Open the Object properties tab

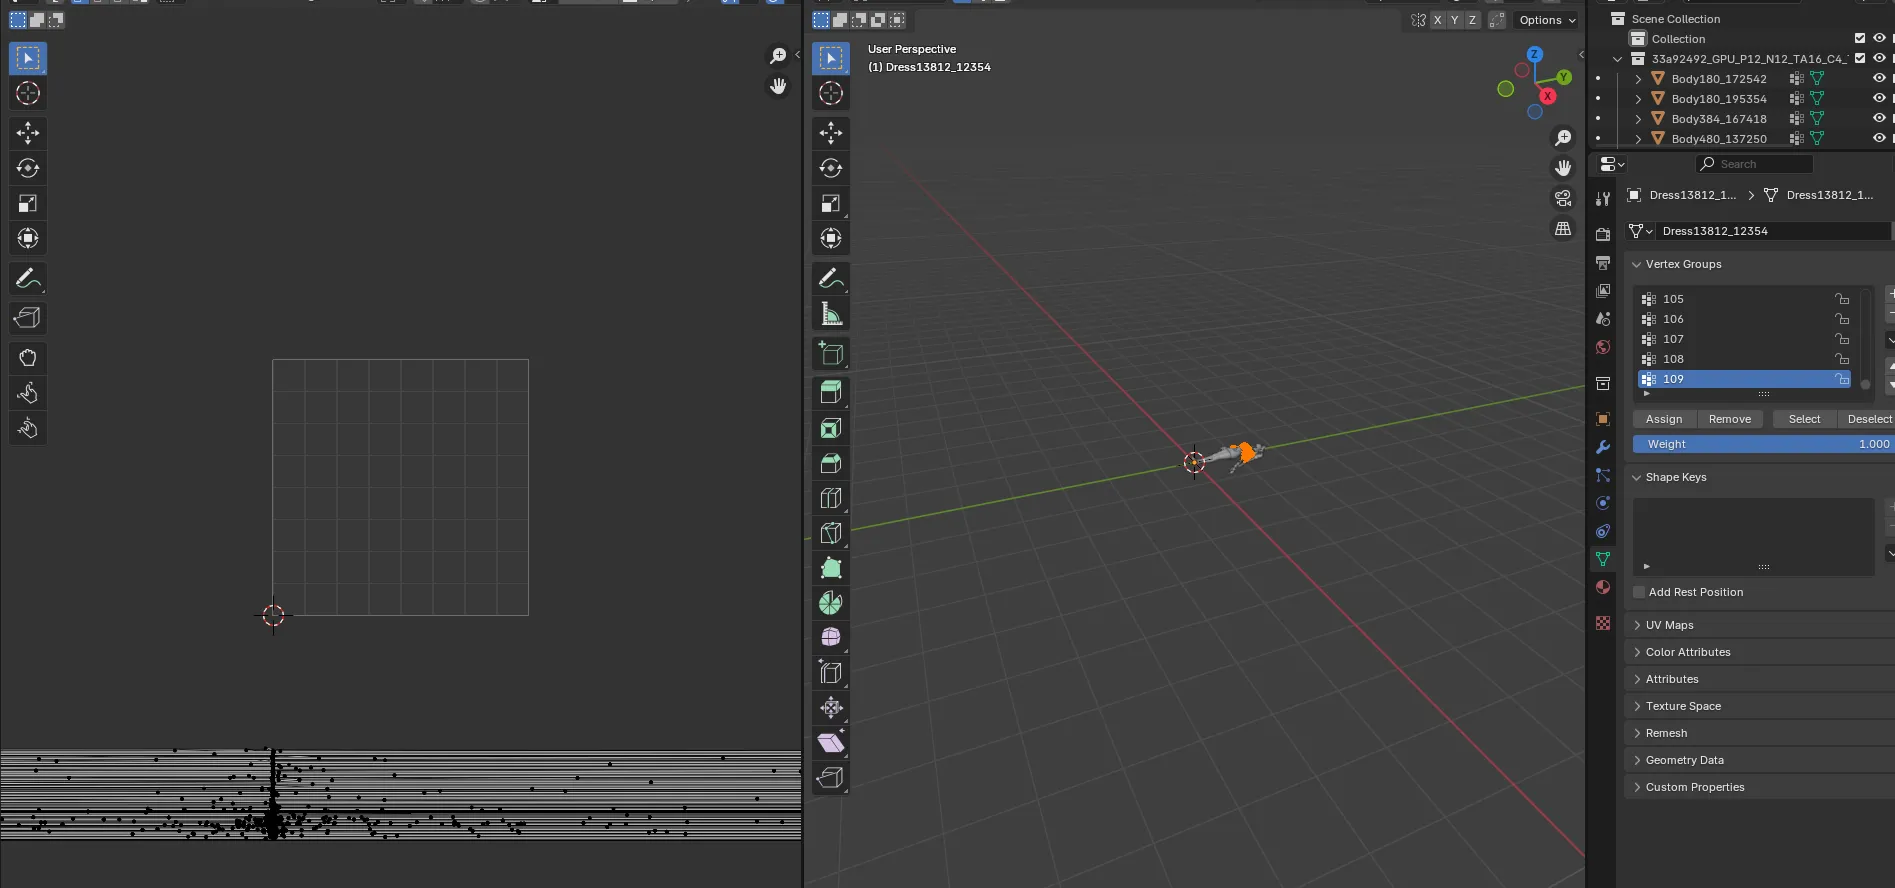coord(1603,419)
